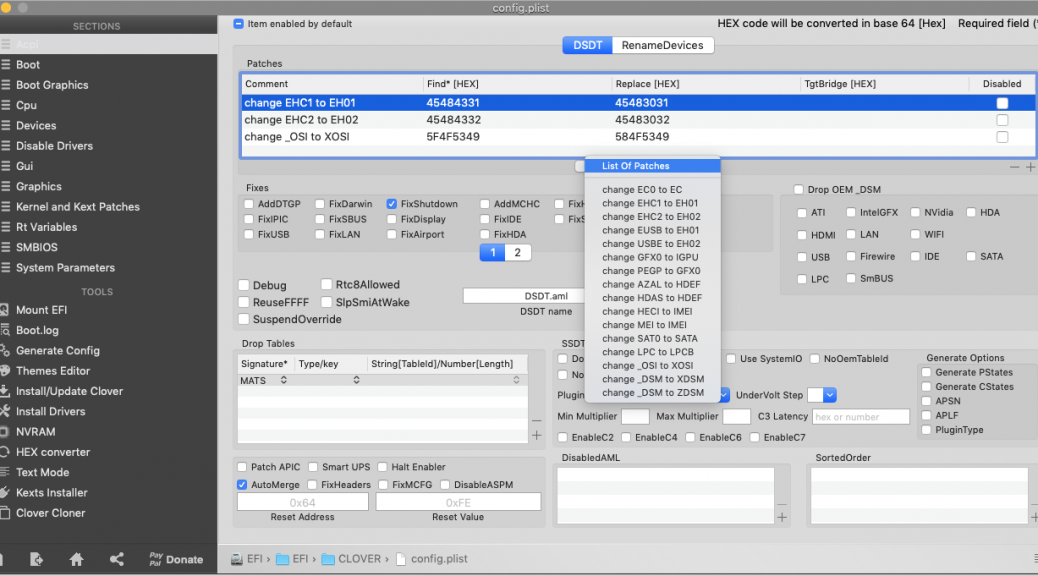Go to Fixes page 2

click(x=518, y=252)
